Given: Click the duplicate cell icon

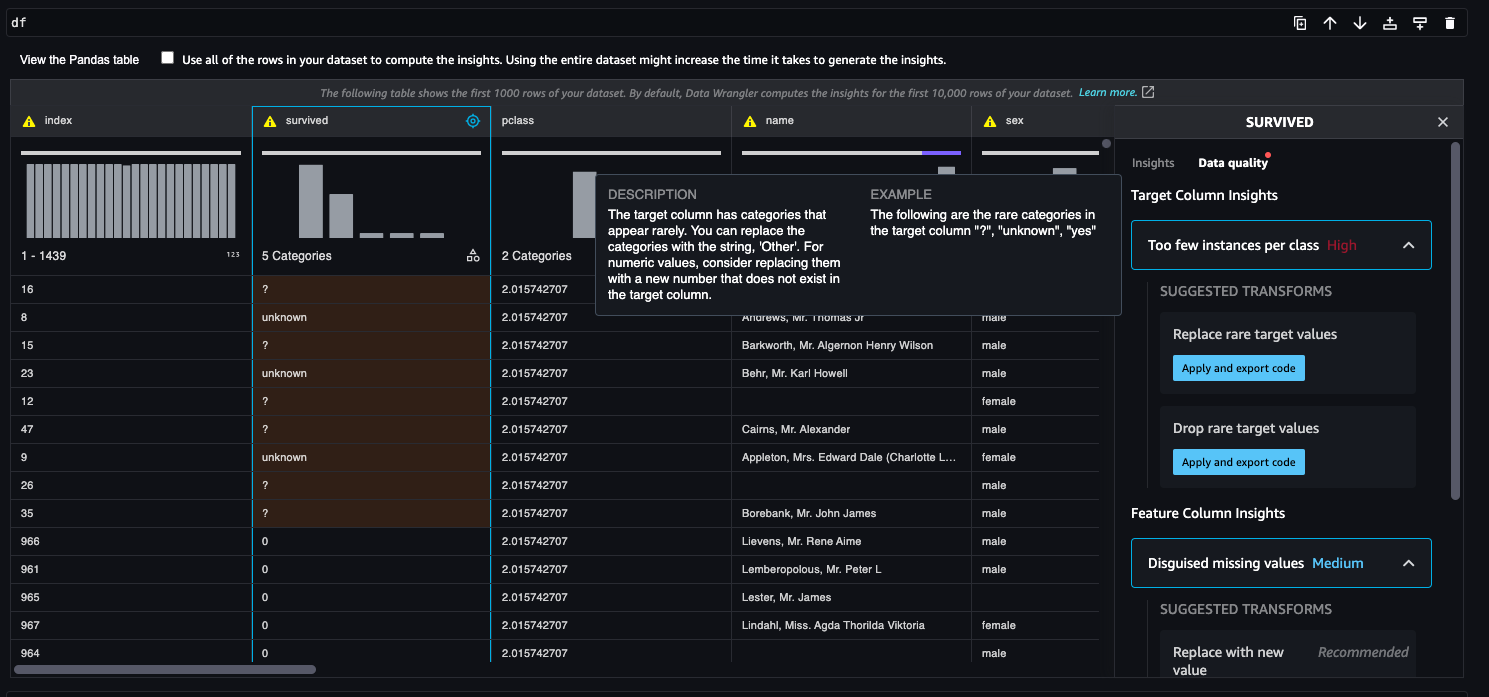Looking at the screenshot, I should coord(1299,22).
